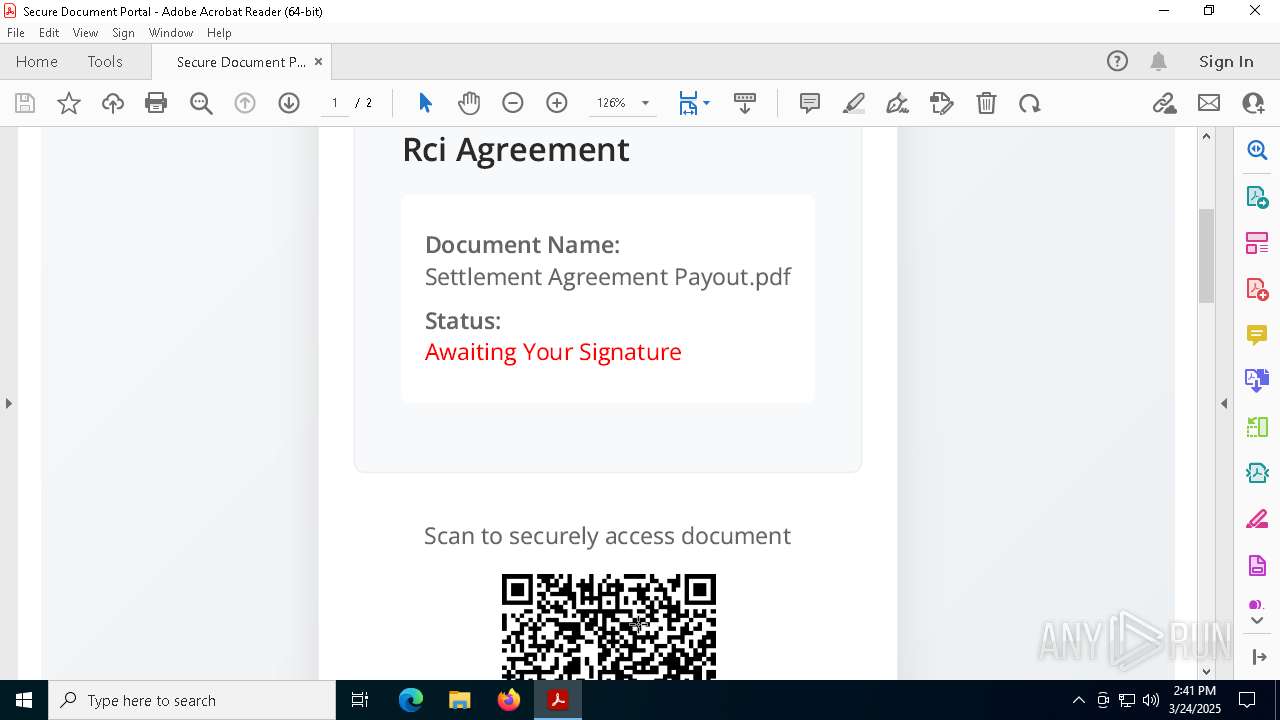Expand the tools pane arrow button
Image resolution: width=1280 pixels, height=720 pixels.
[x=1258, y=657]
